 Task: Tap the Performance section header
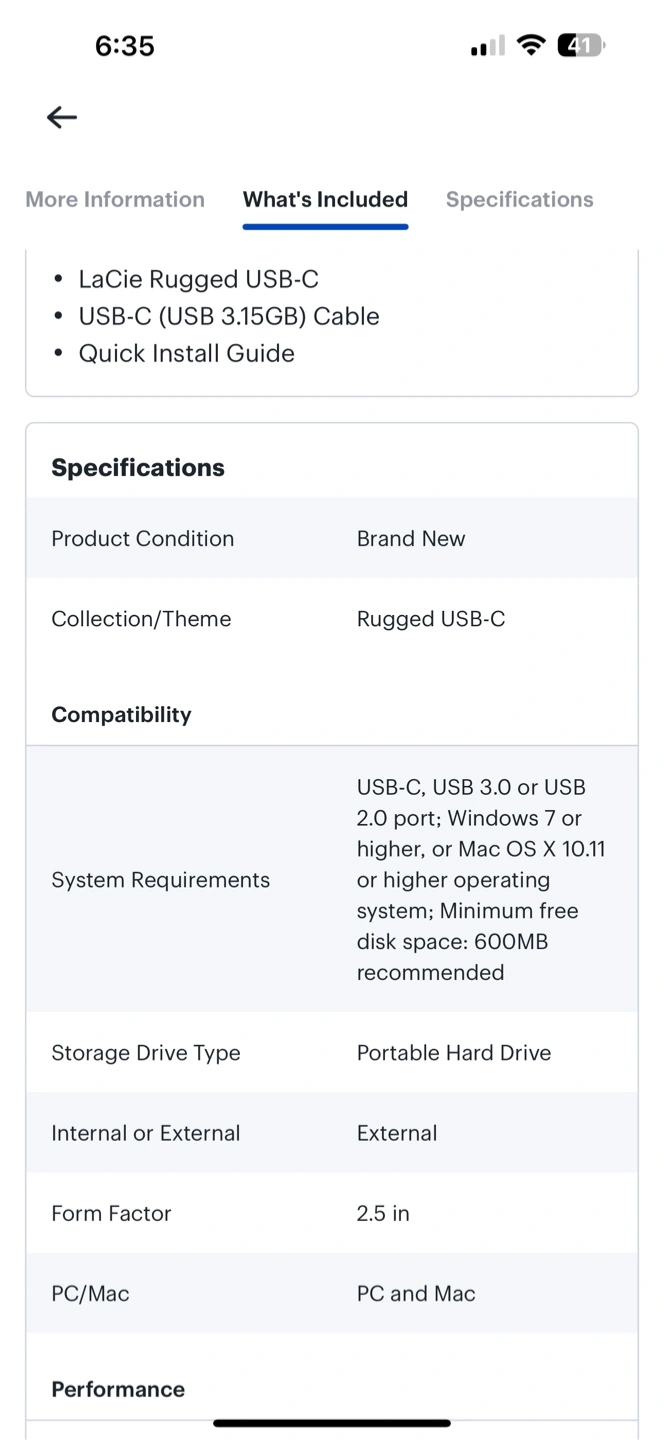[118, 1389]
